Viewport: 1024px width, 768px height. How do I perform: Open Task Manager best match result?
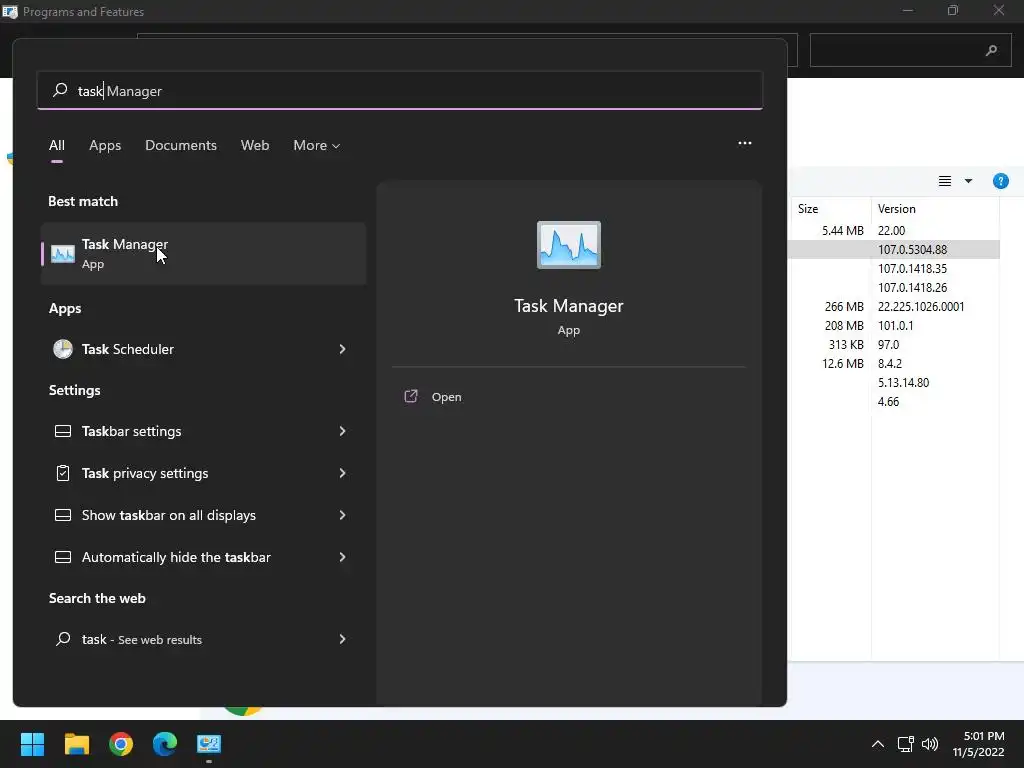203,253
